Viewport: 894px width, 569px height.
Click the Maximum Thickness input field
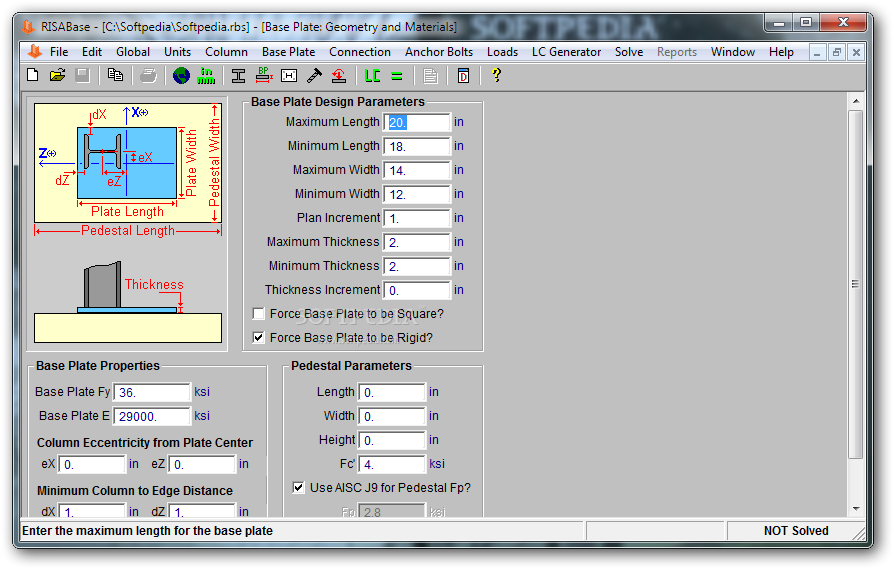417,242
